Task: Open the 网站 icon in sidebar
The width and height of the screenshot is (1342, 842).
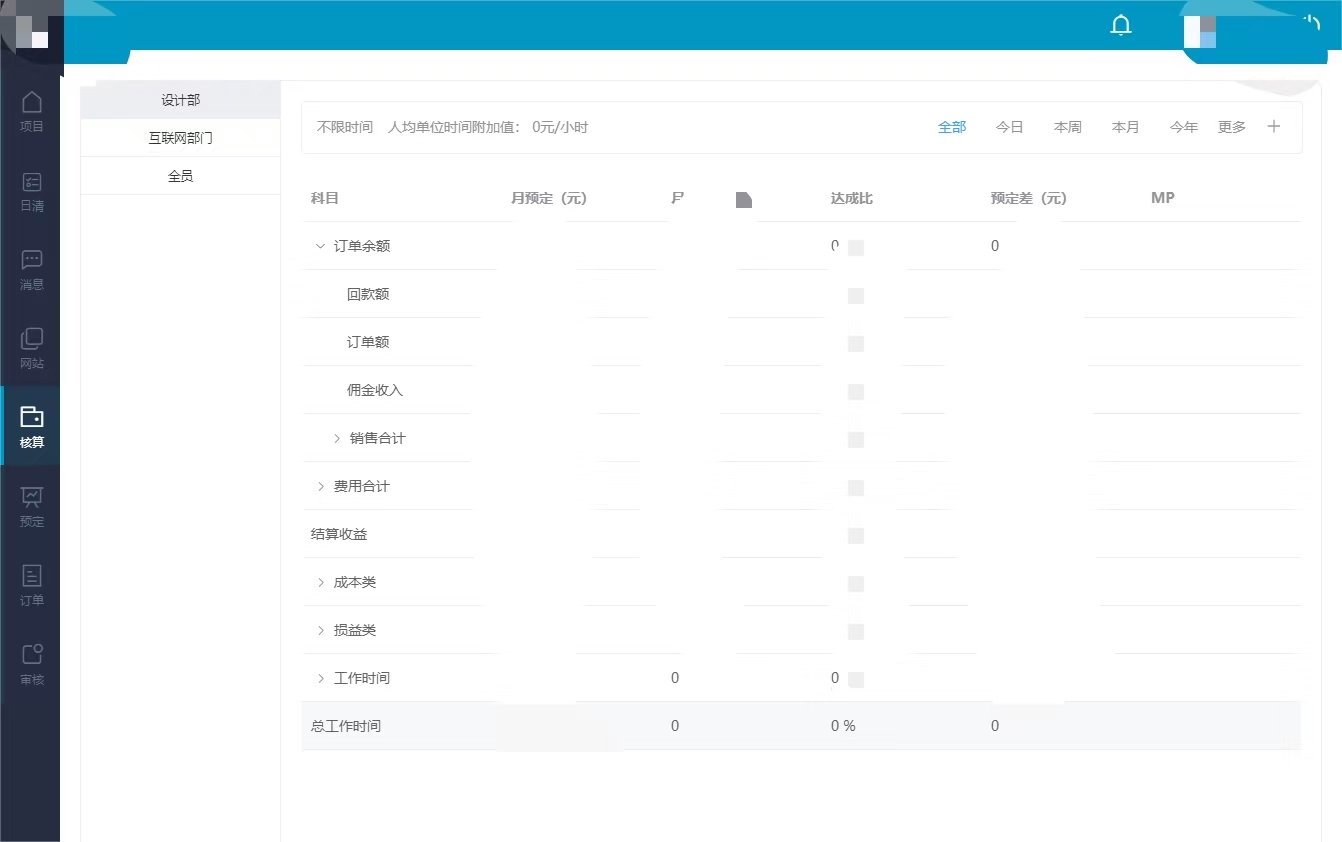Action: click(32, 339)
